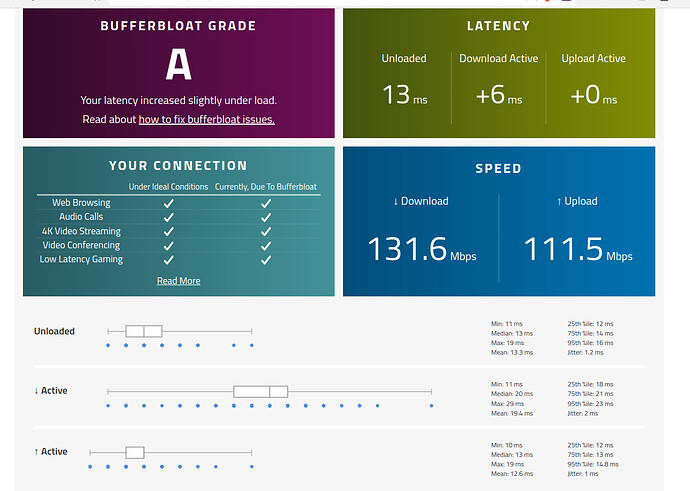Click the Audio Calls bufferbloat column checkmark
Viewport: 690px width, 491px height.
[x=266, y=217]
